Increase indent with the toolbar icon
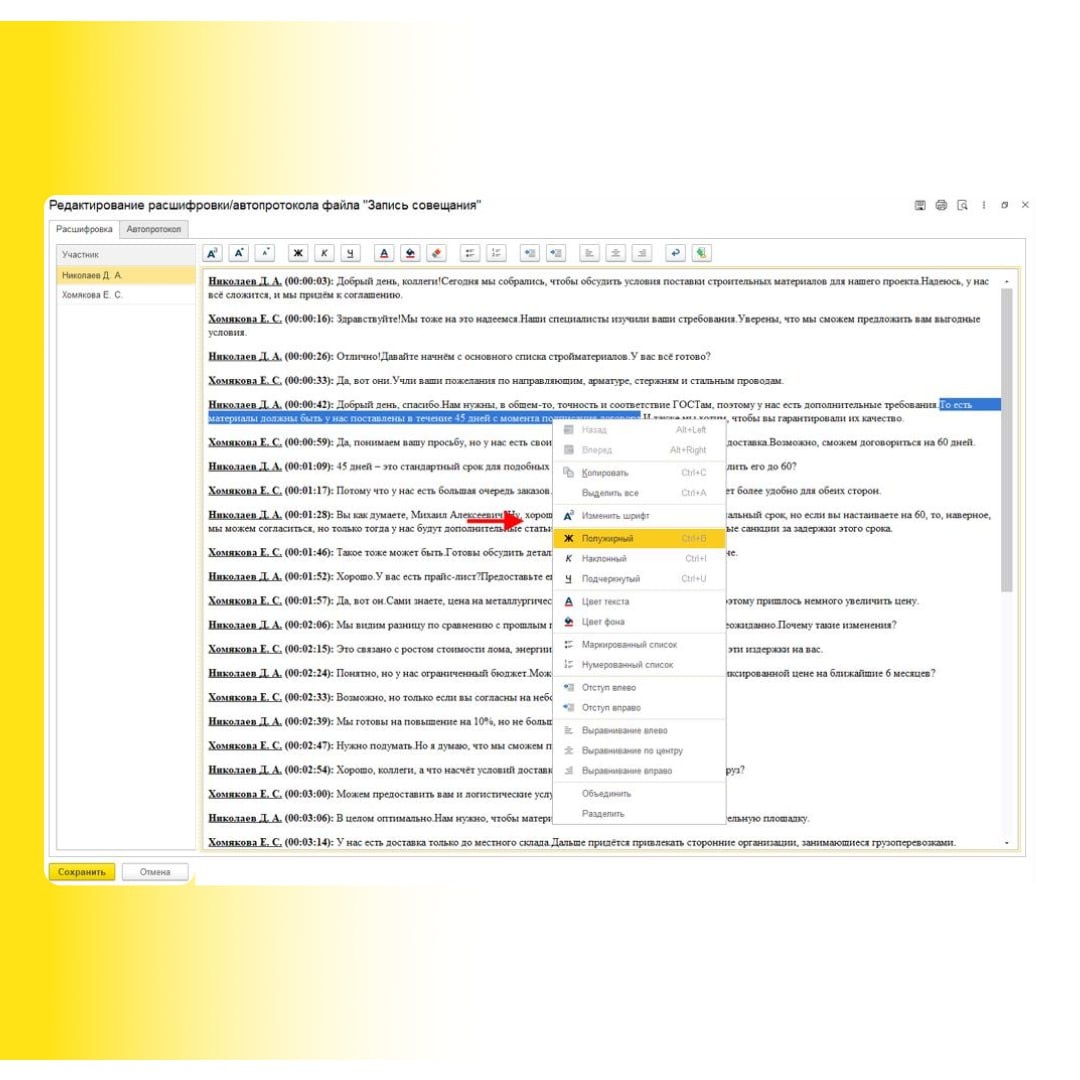 point(555,253)
